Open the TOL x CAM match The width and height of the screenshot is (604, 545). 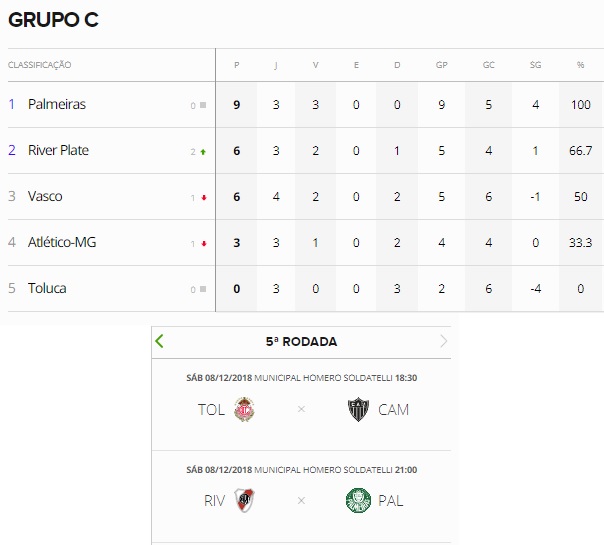click(301, 409)
